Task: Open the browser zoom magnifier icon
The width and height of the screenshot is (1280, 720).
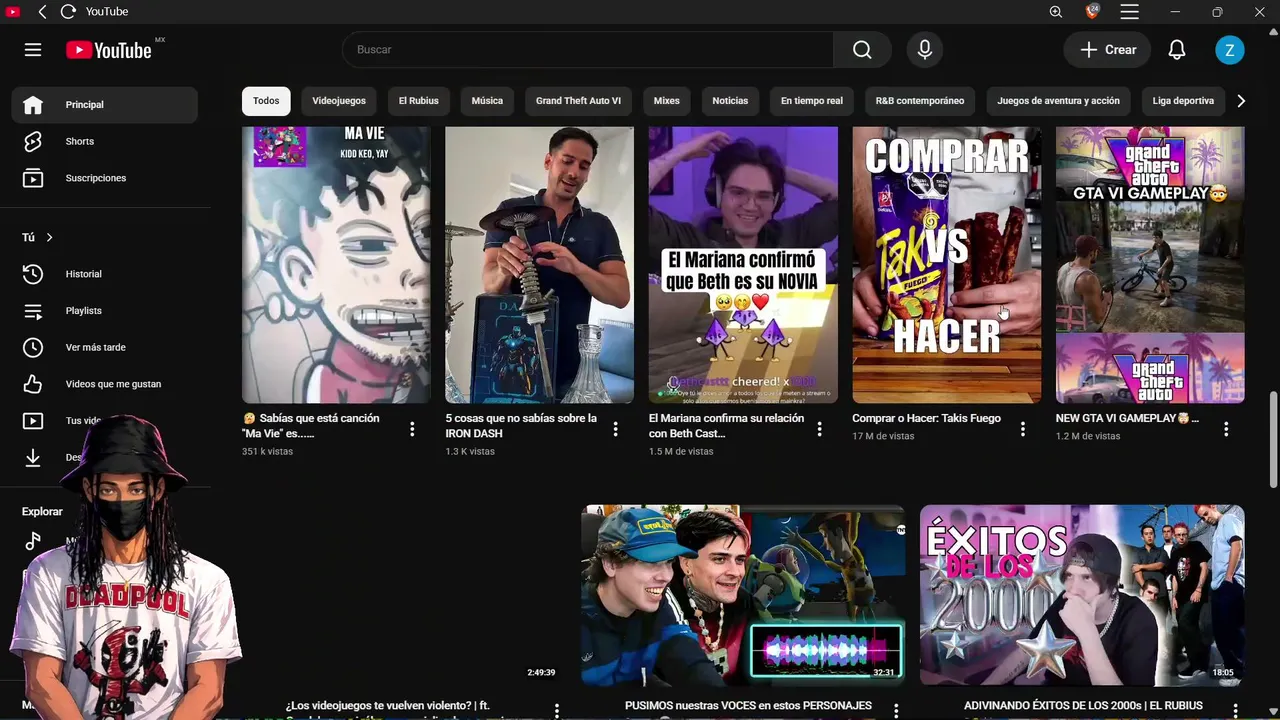Action: click(x=1056, y=12)
